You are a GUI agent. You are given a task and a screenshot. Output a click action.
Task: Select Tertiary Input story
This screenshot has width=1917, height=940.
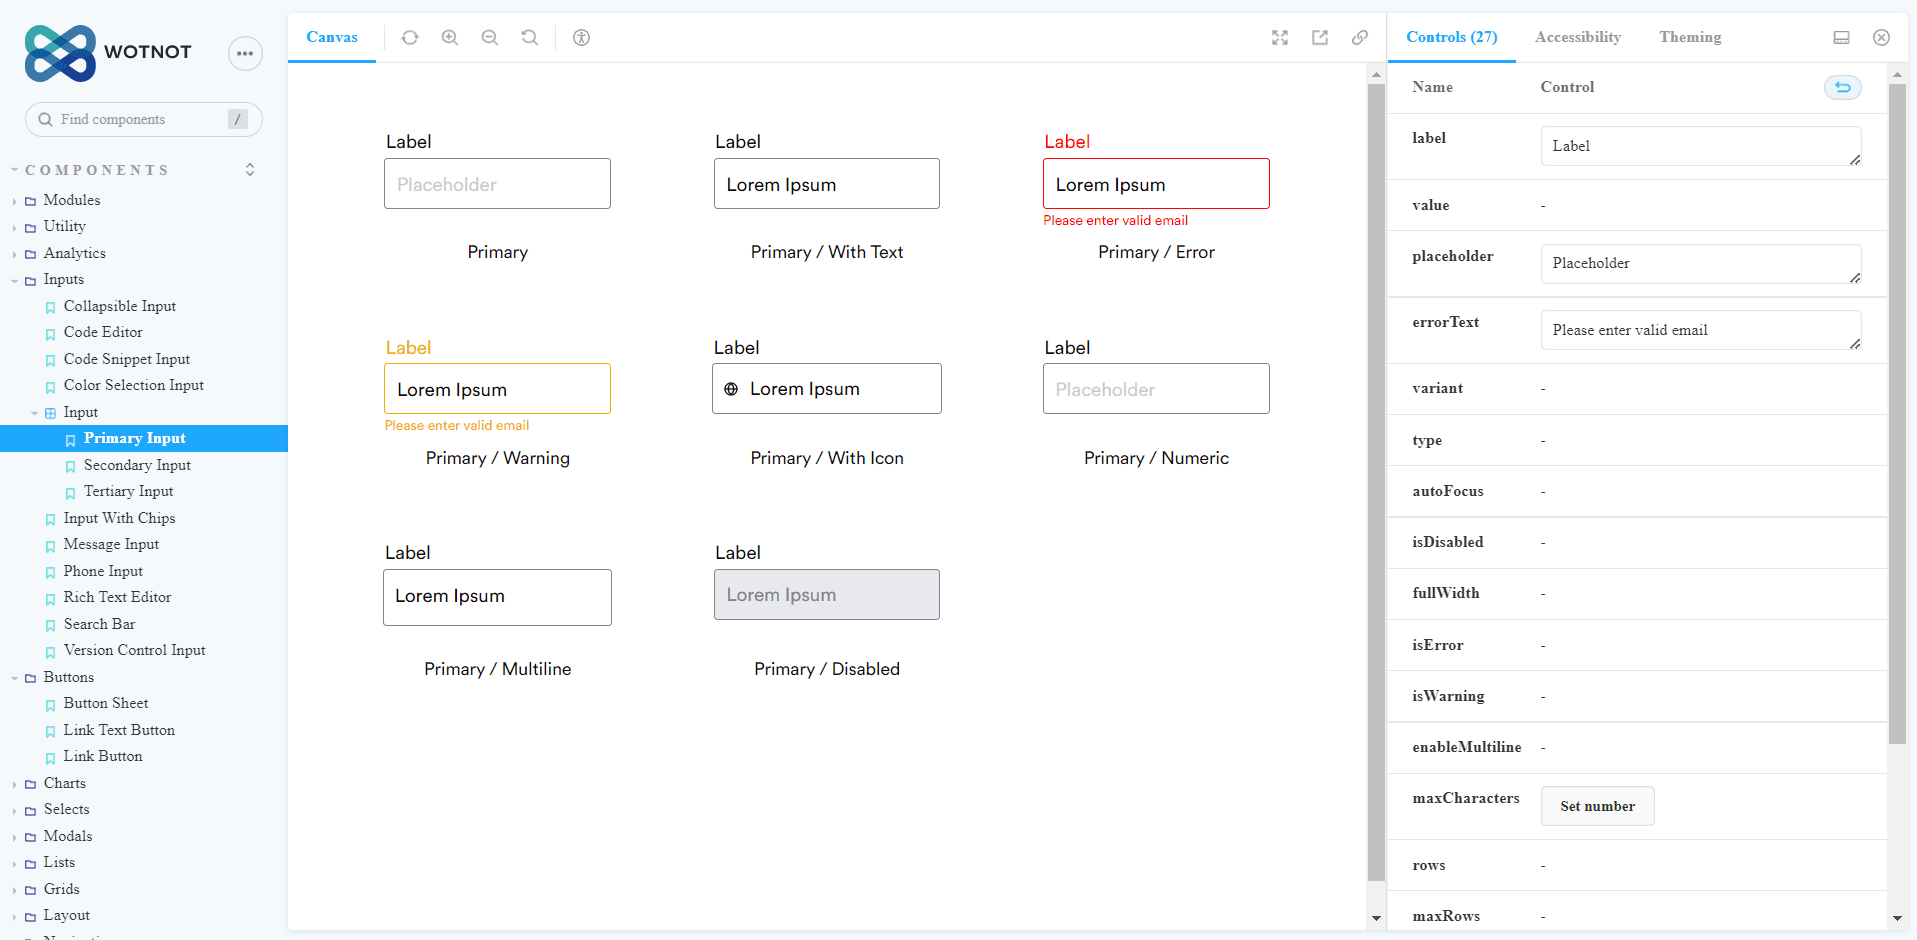(x=128, y=491)
